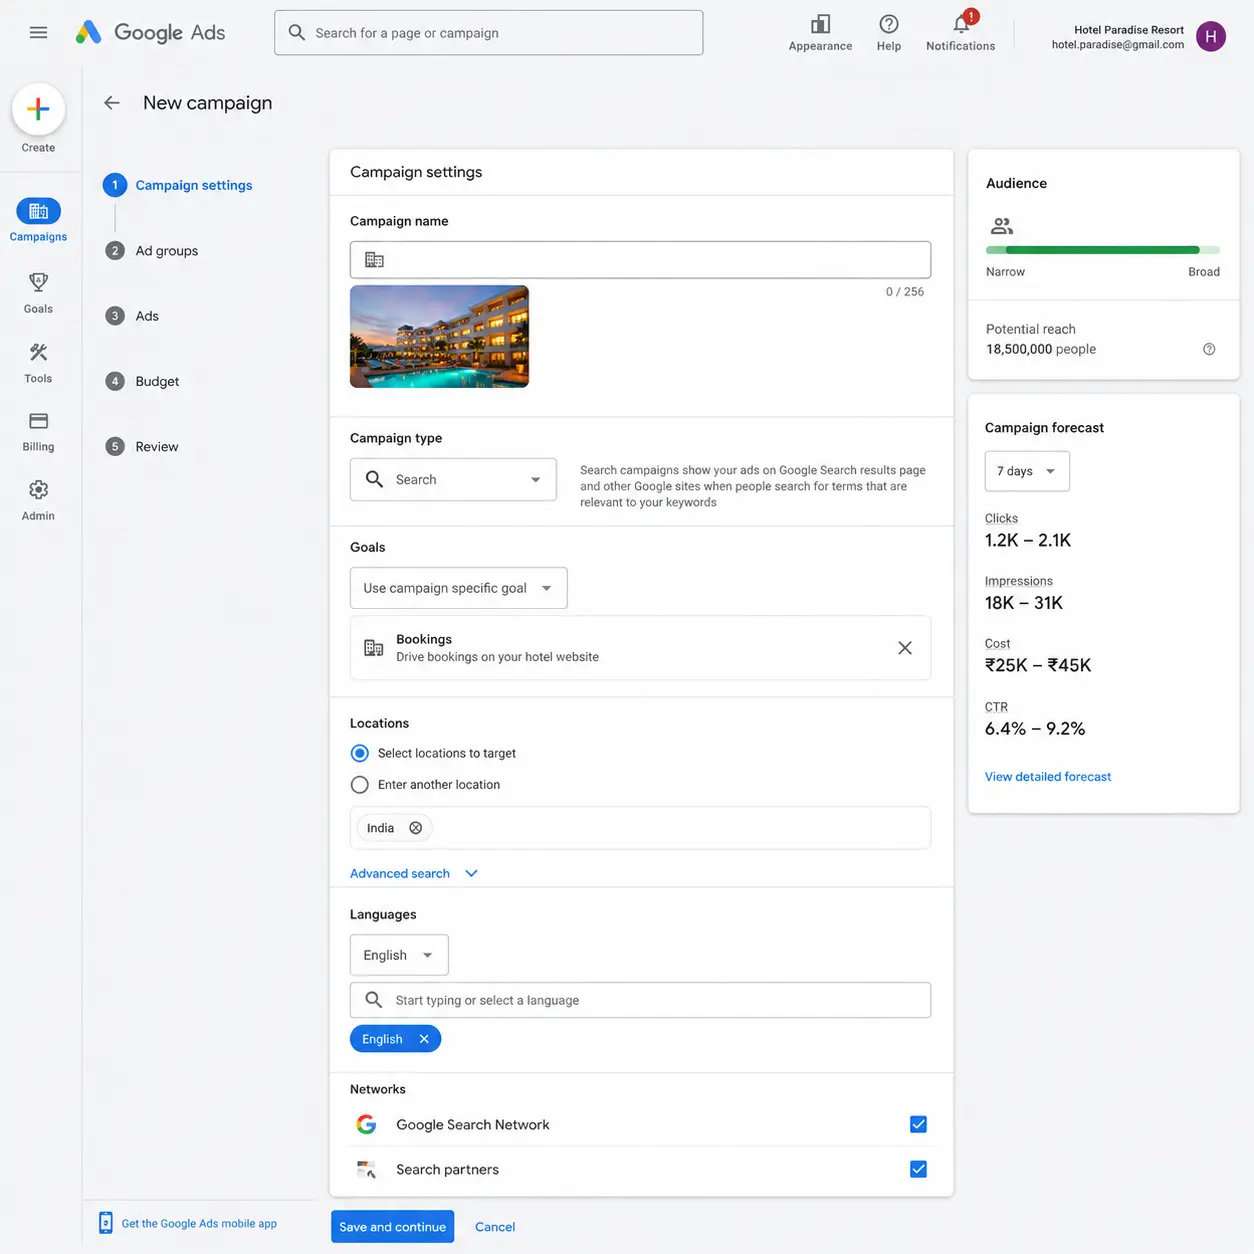Click the Create plus button
Viewport: 1254px width, 1254px height.
point(38,109)
